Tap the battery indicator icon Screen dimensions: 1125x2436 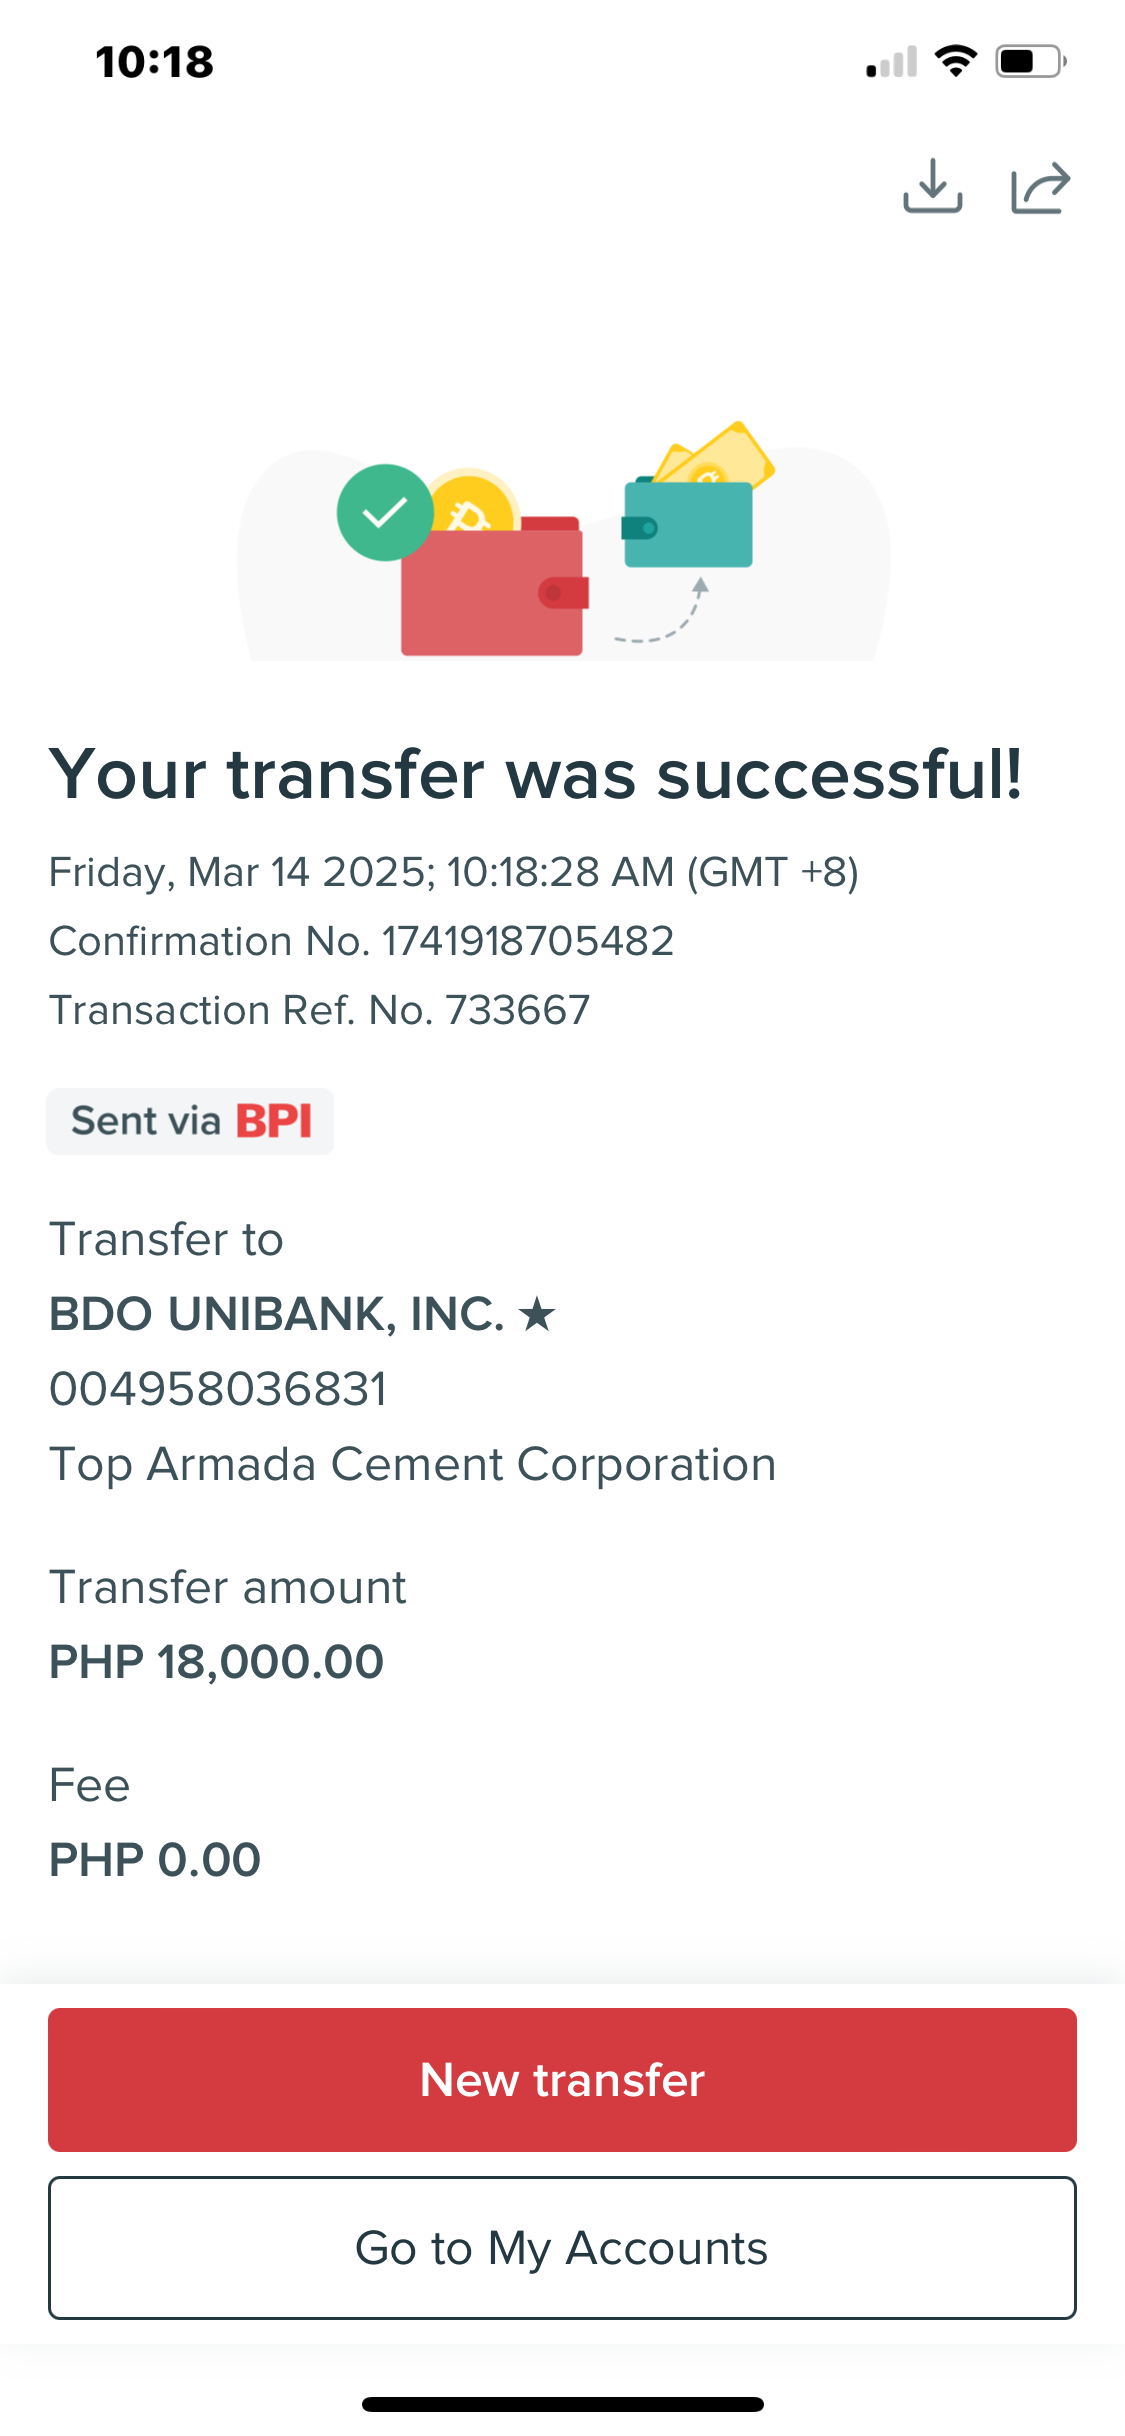coord(1030,61)
